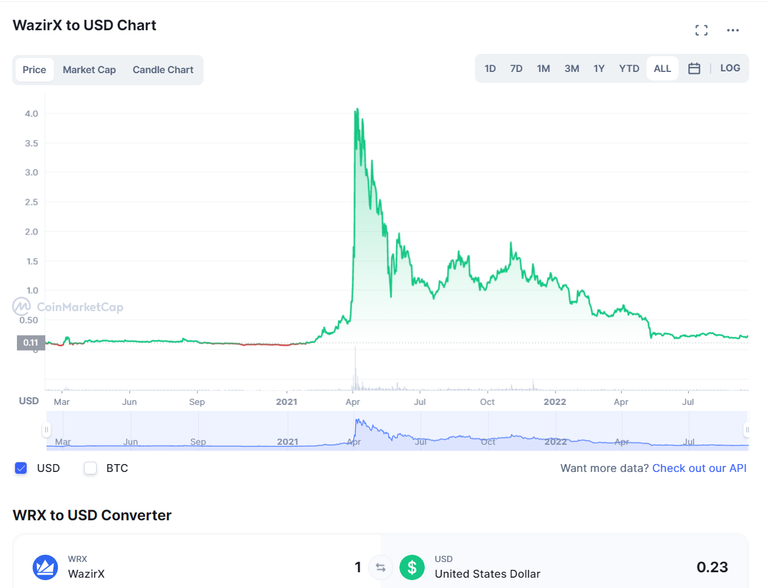This screenshot has width=768, height=588.
Task: Switch to the Market Cap tab
Action: [x=89, y=70]
